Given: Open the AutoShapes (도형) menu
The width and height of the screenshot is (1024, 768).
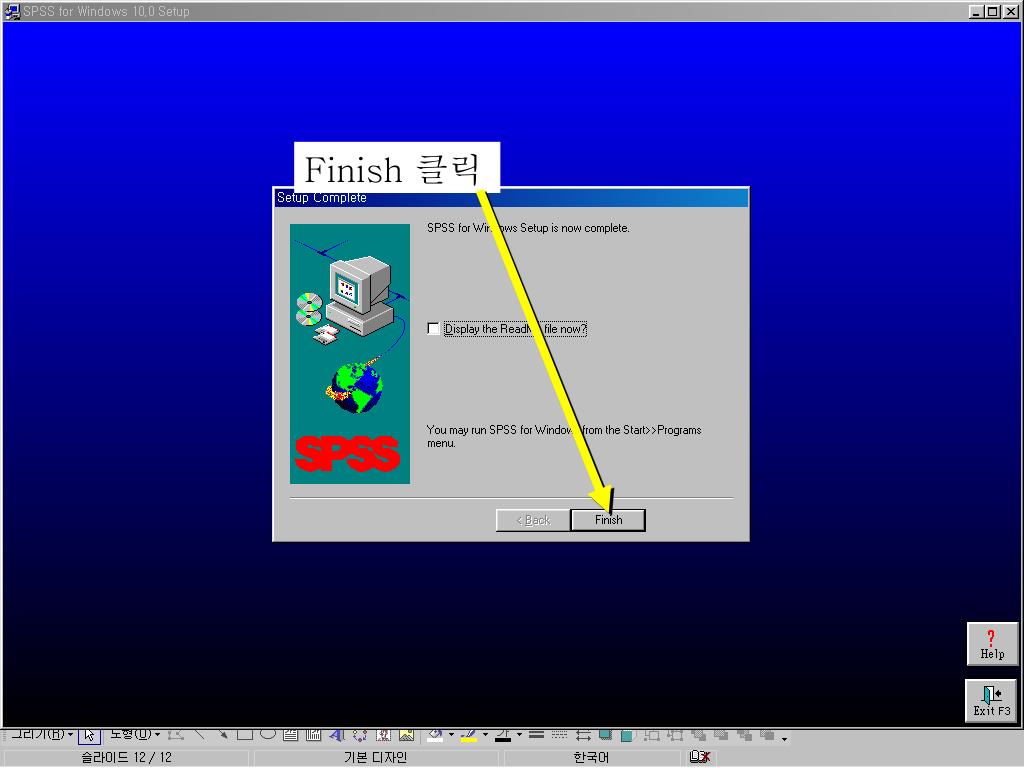Looking at the screenshot, I should point(134,734).
